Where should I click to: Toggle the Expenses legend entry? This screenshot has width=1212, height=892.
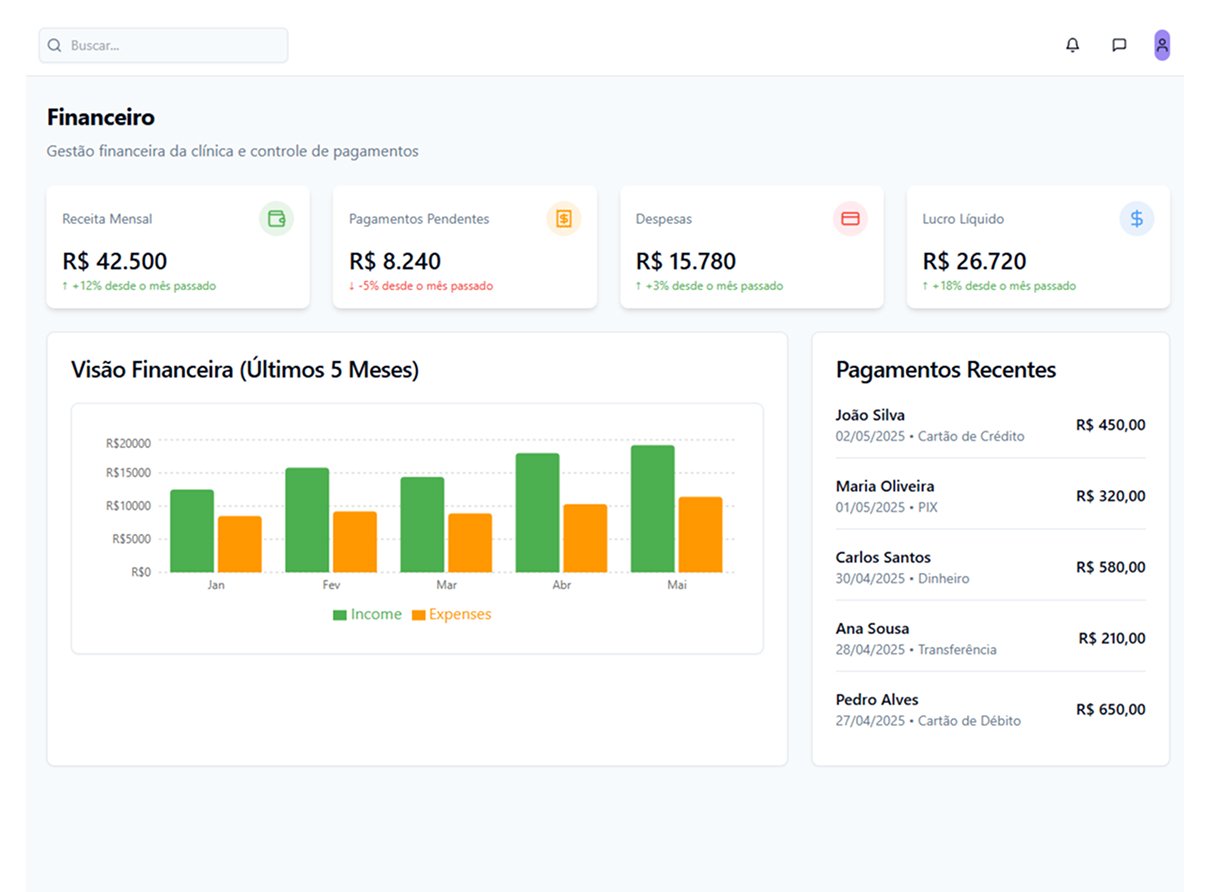coord(451,615)
